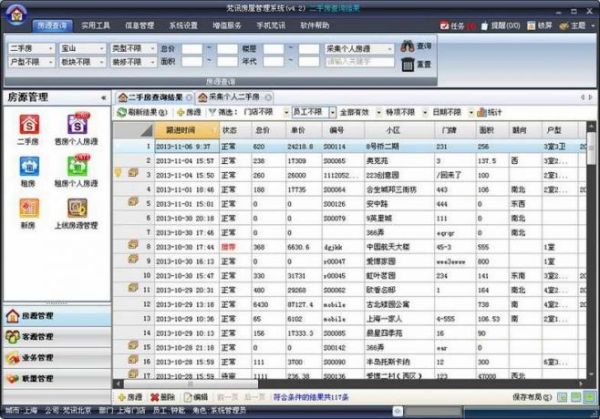Switch to 客源管理 sidebar section
Screen dimensions: 600x419
(38, 337)
